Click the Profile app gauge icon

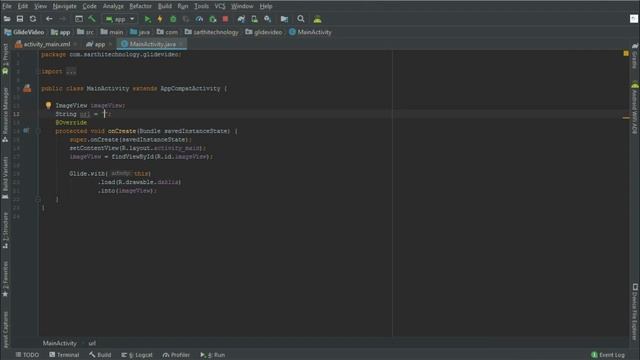click(x=199, y=19)
